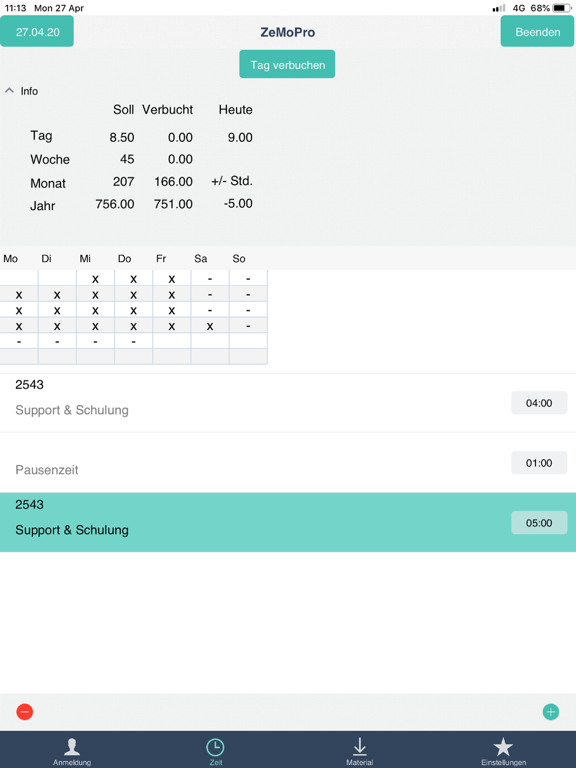This screenshot has height=768, width=576.
Task: Click the Woche Soll value 45
Action: (x=127, y=159)
